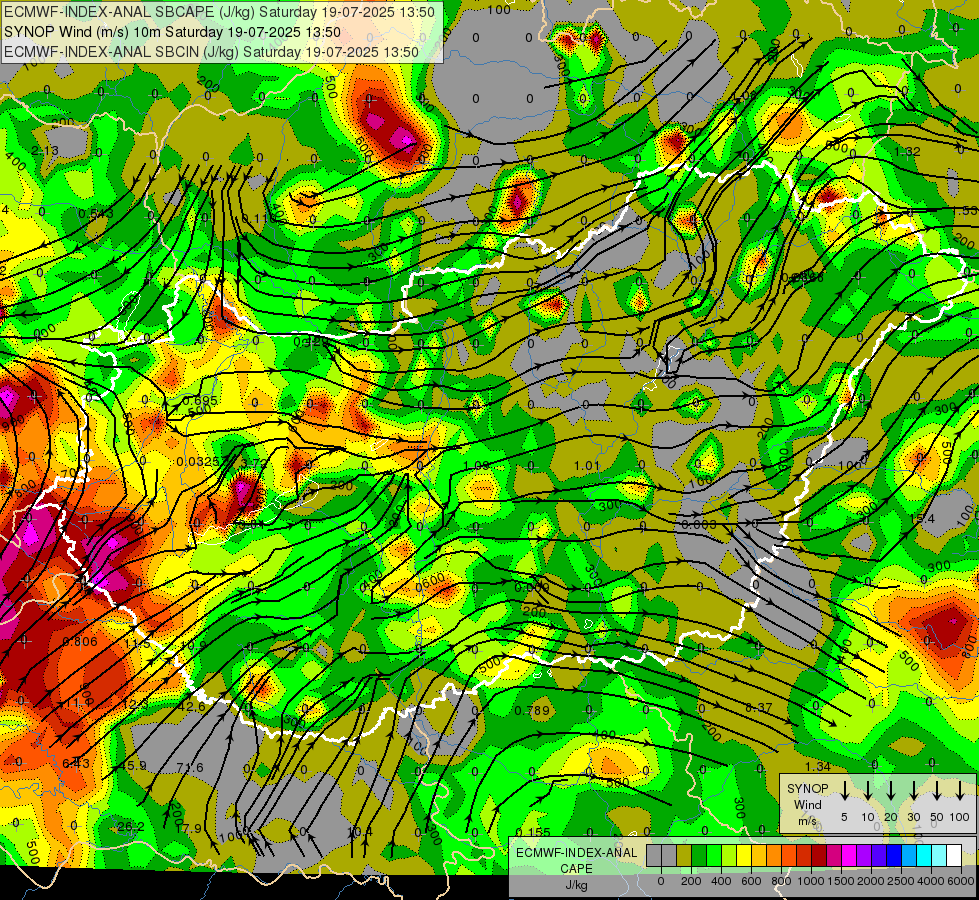Click the map value 1.01

(587, 465)
